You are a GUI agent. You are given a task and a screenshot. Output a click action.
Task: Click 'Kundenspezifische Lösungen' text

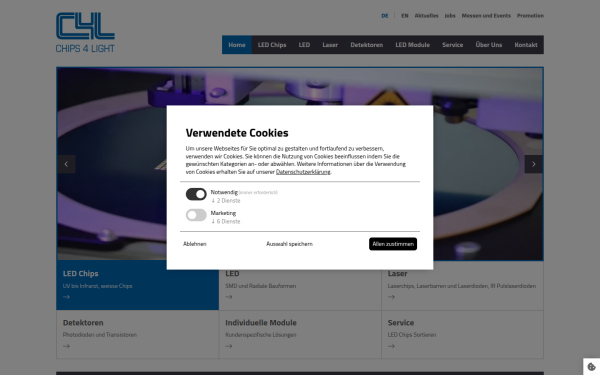coord(261,335)
